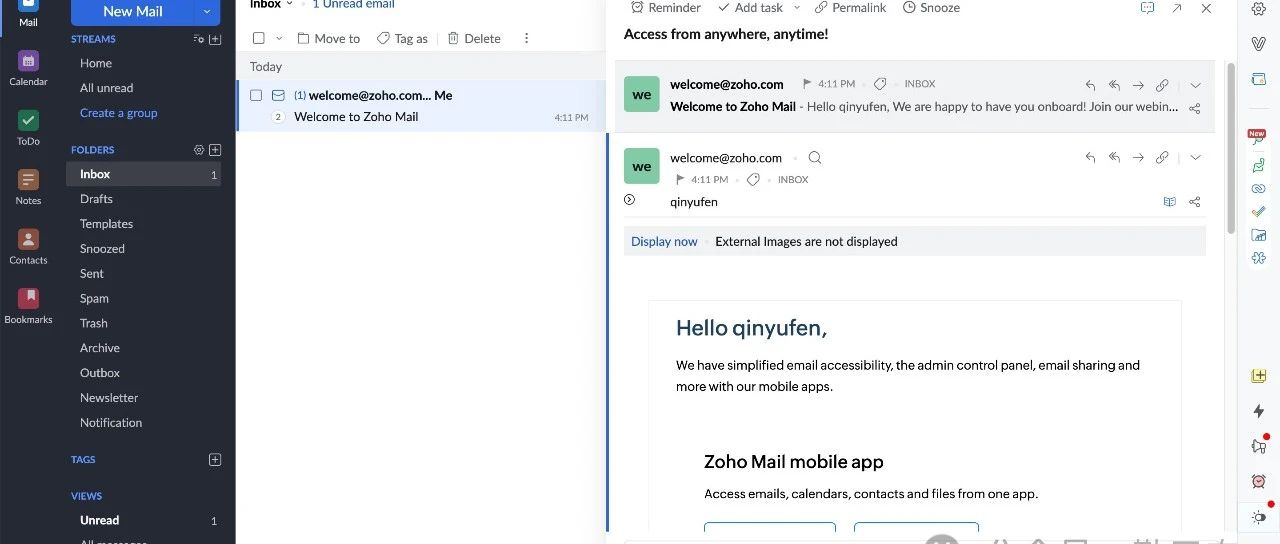Open the Notes app
The height and width of the screenshot is (544, 1280).
(x=28, y=187)
